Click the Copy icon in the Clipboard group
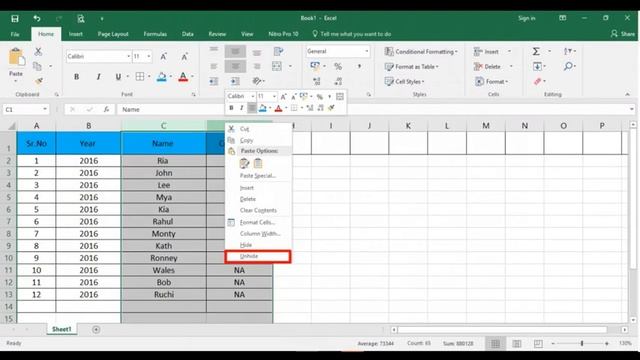Viewport: 640px width, 360px height. coord(38,66)
